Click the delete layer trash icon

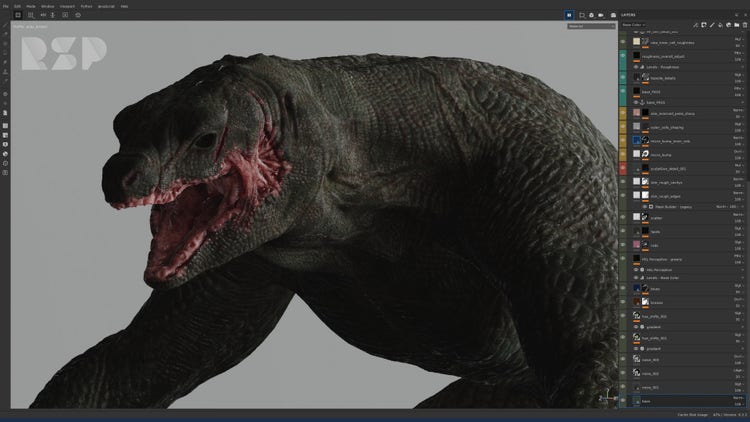744,25
